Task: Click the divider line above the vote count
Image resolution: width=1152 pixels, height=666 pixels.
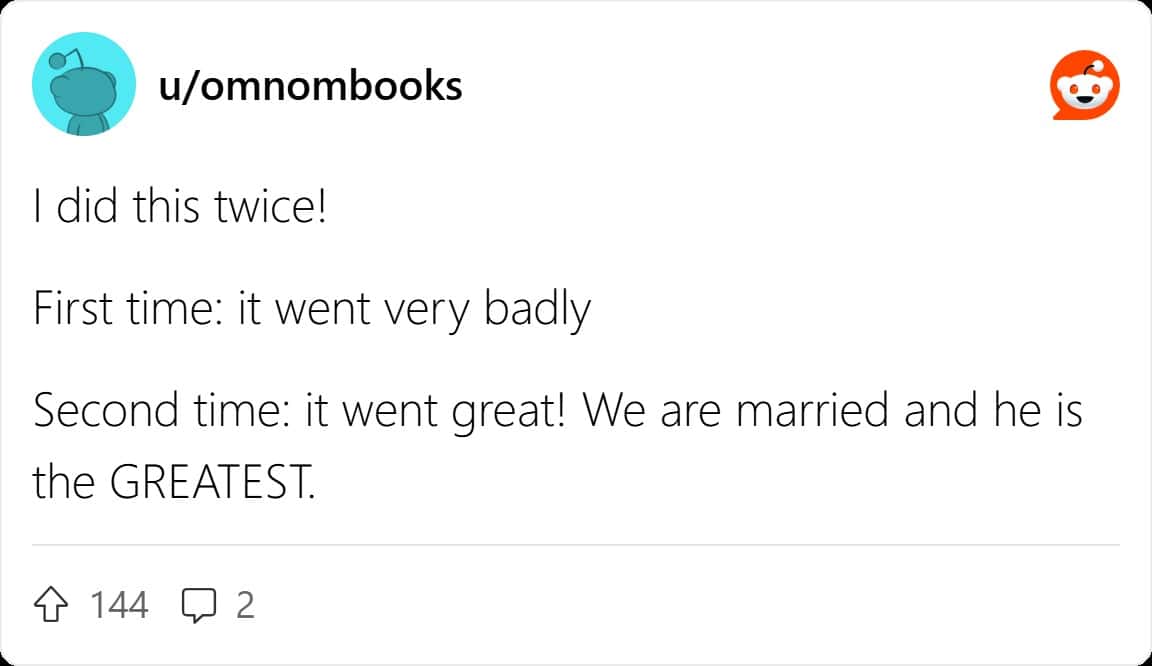Action: coord(576,545)
